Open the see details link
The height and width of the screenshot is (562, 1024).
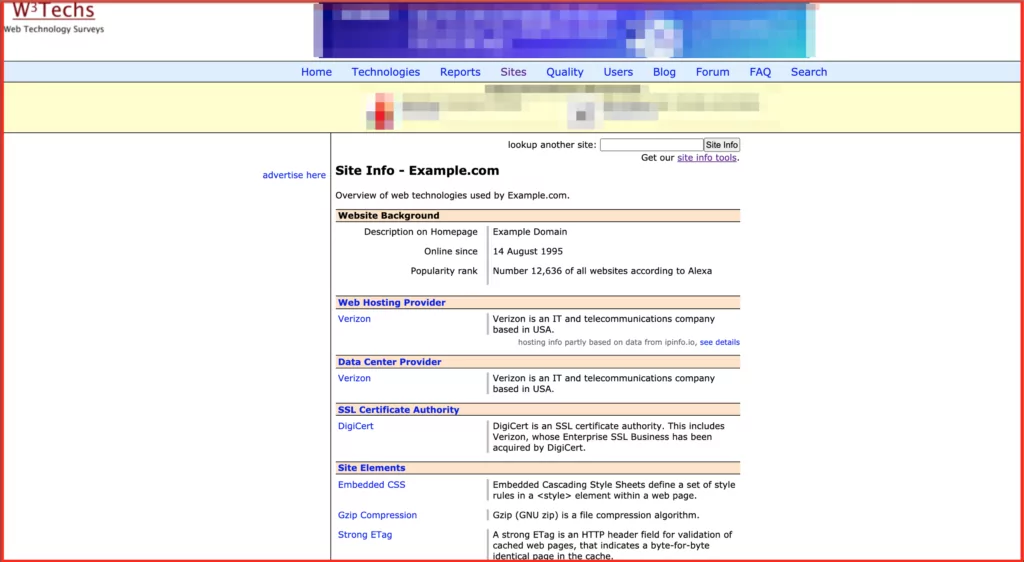click(720, 342)
